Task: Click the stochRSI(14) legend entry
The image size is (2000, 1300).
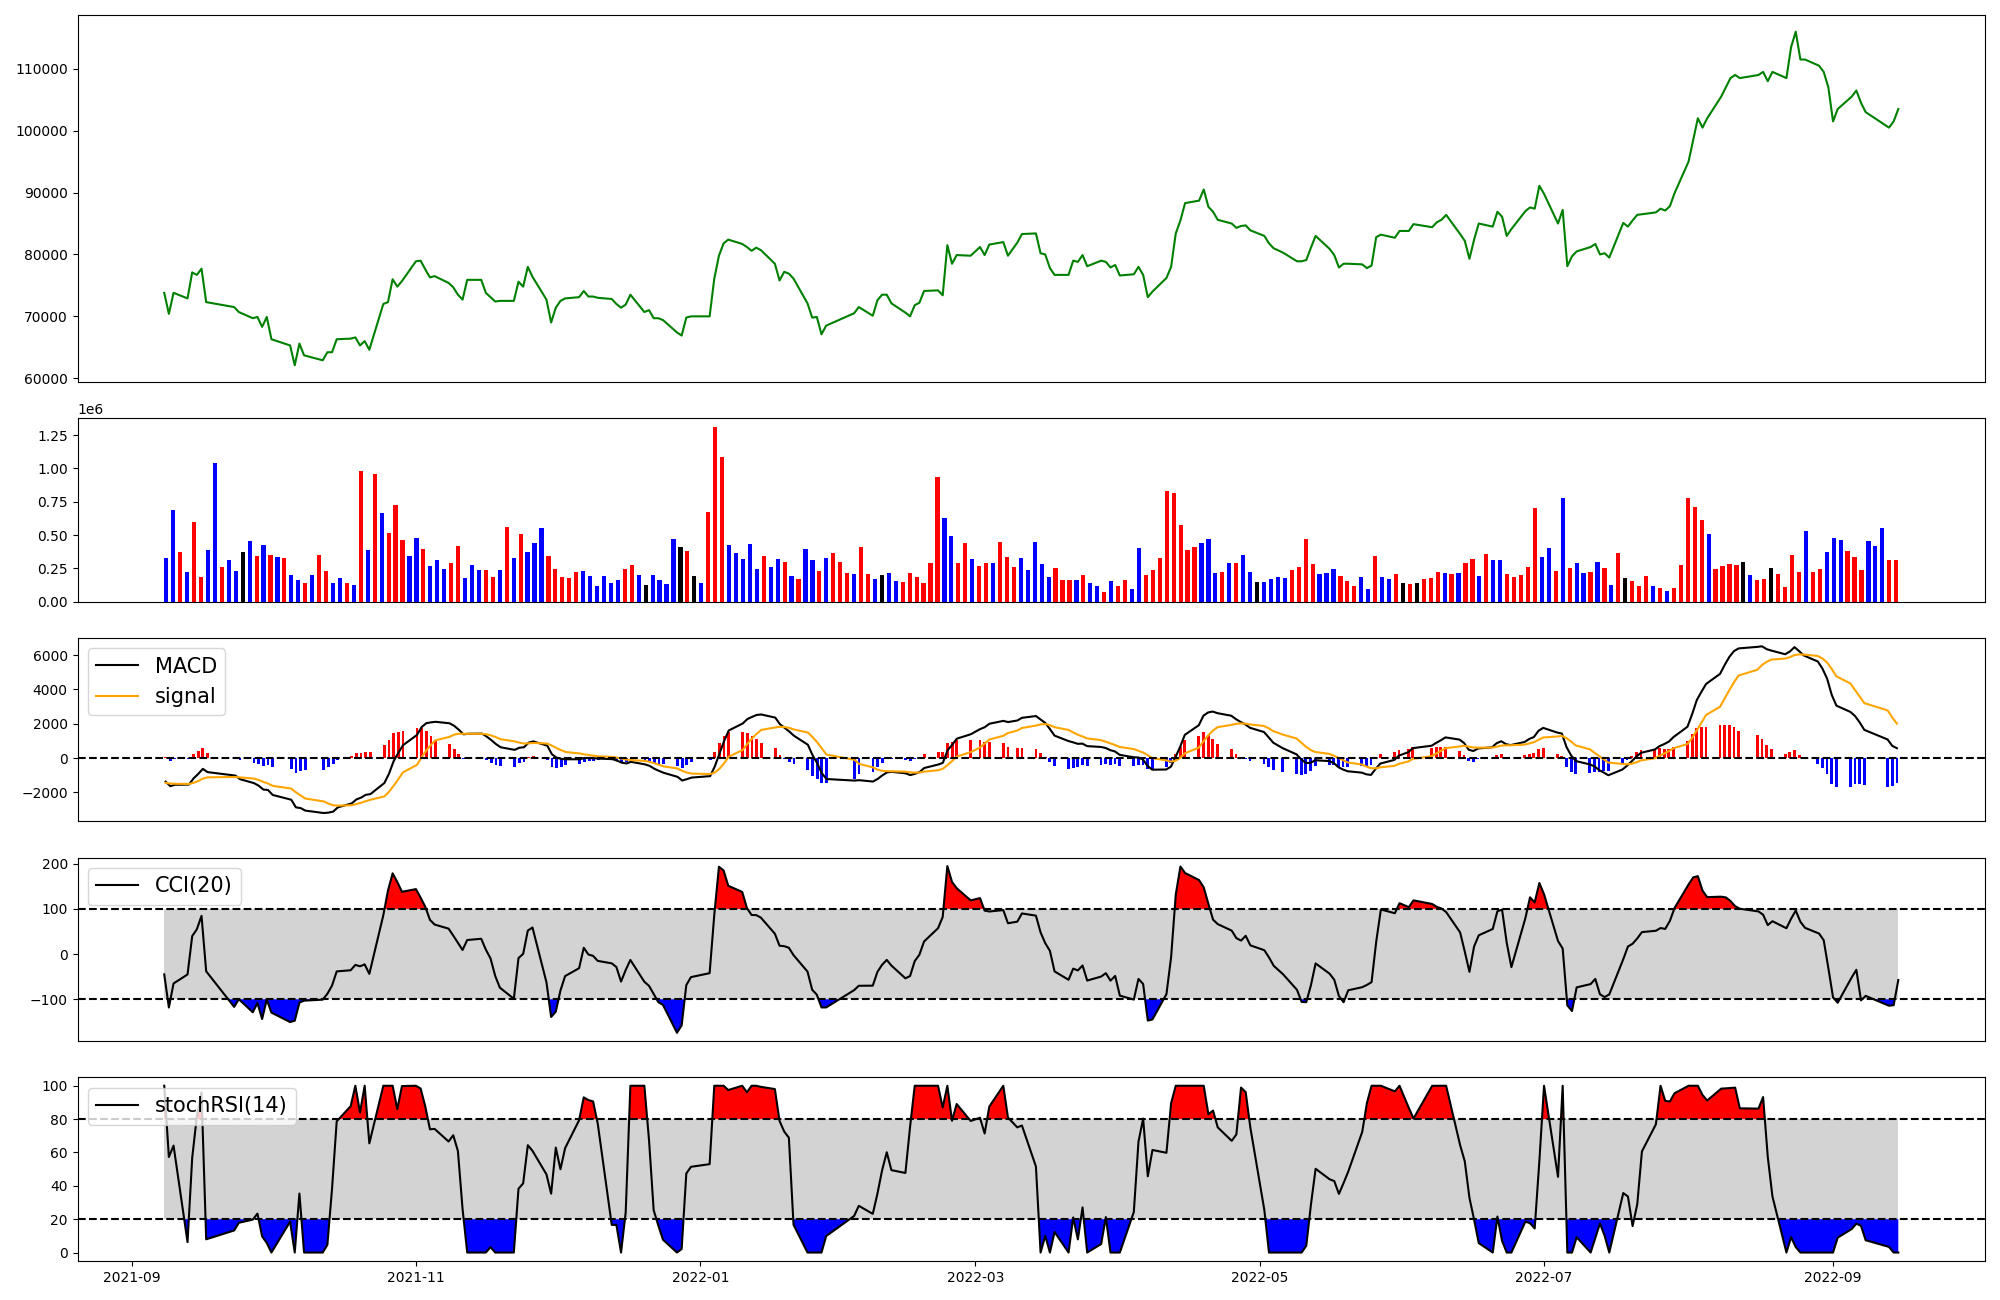Action: click(220, 1105)
